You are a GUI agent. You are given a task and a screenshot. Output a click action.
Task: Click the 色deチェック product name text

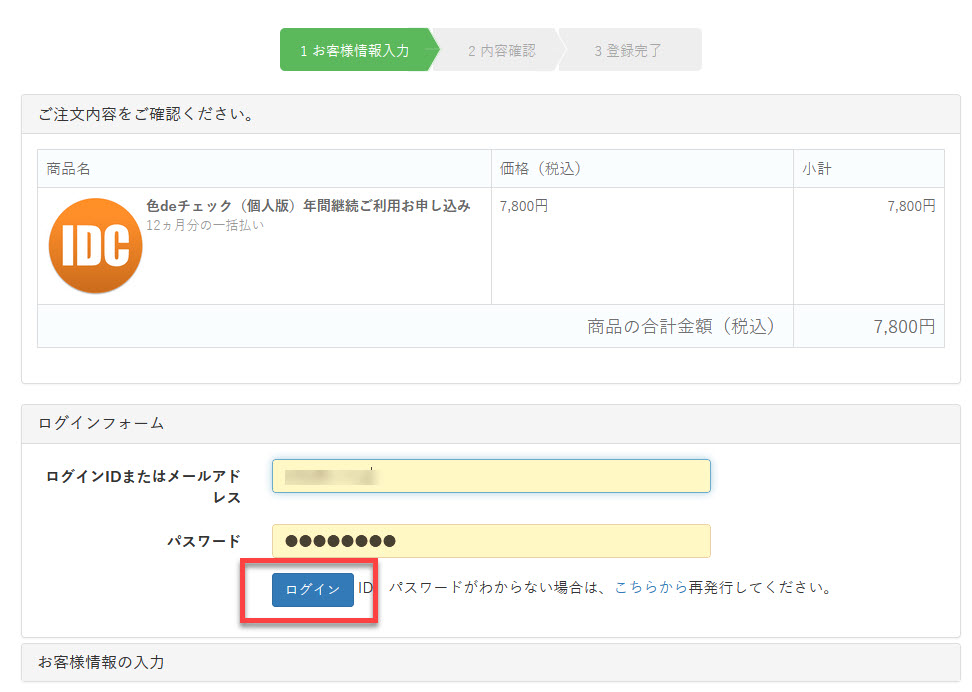click(308, 206)
